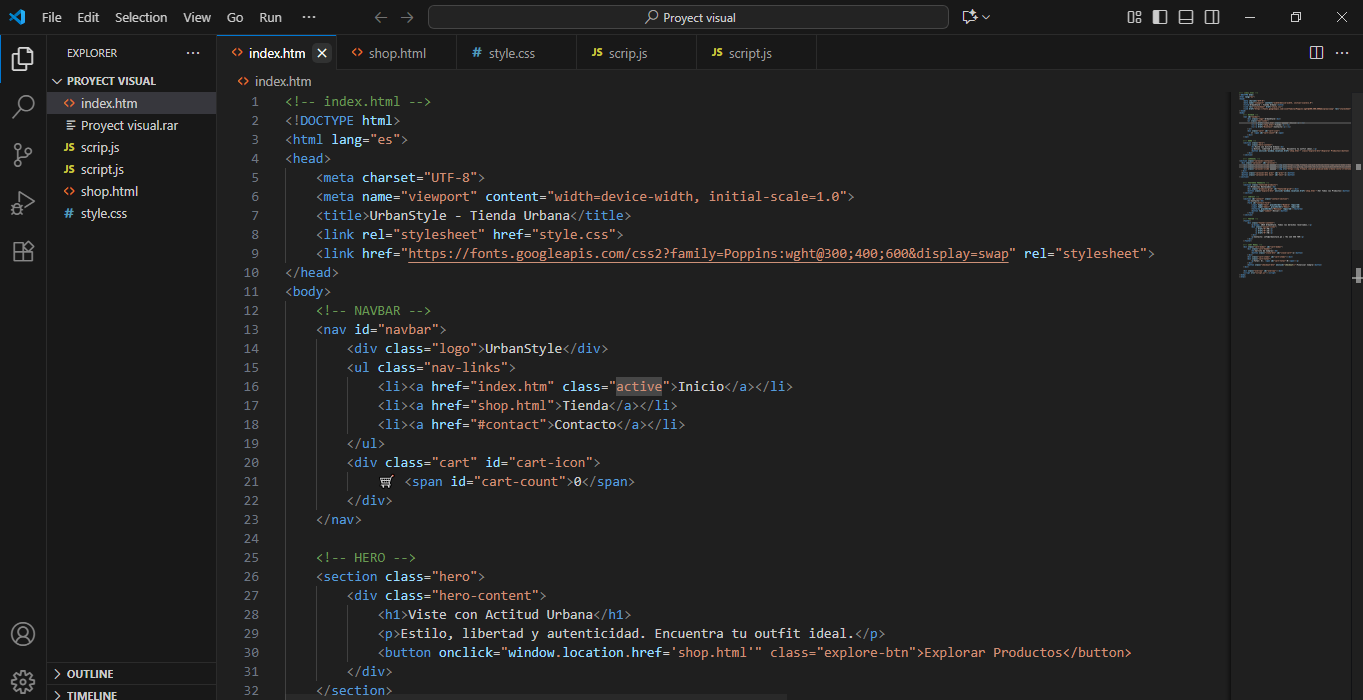The width and height of the screenshot is (1363, 700).
Task: Toggle the bottom Panel visibility
Action: 1186,17
